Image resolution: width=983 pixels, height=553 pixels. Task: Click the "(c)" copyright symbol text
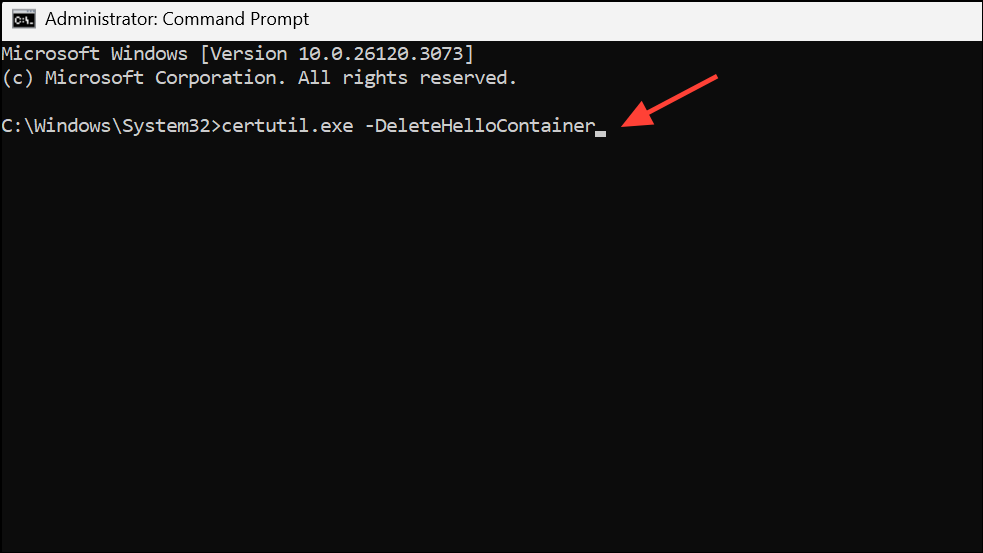coord(18,78)
